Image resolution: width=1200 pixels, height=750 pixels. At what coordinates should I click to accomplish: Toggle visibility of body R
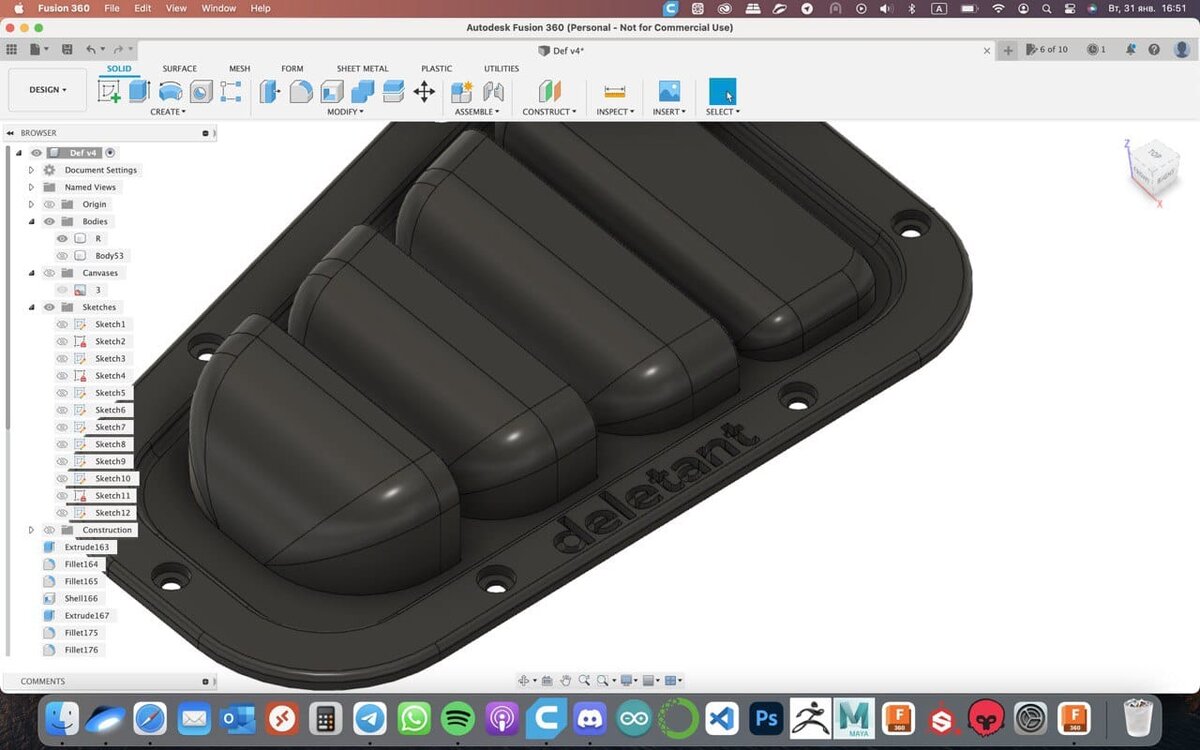[x=63, y=239]
